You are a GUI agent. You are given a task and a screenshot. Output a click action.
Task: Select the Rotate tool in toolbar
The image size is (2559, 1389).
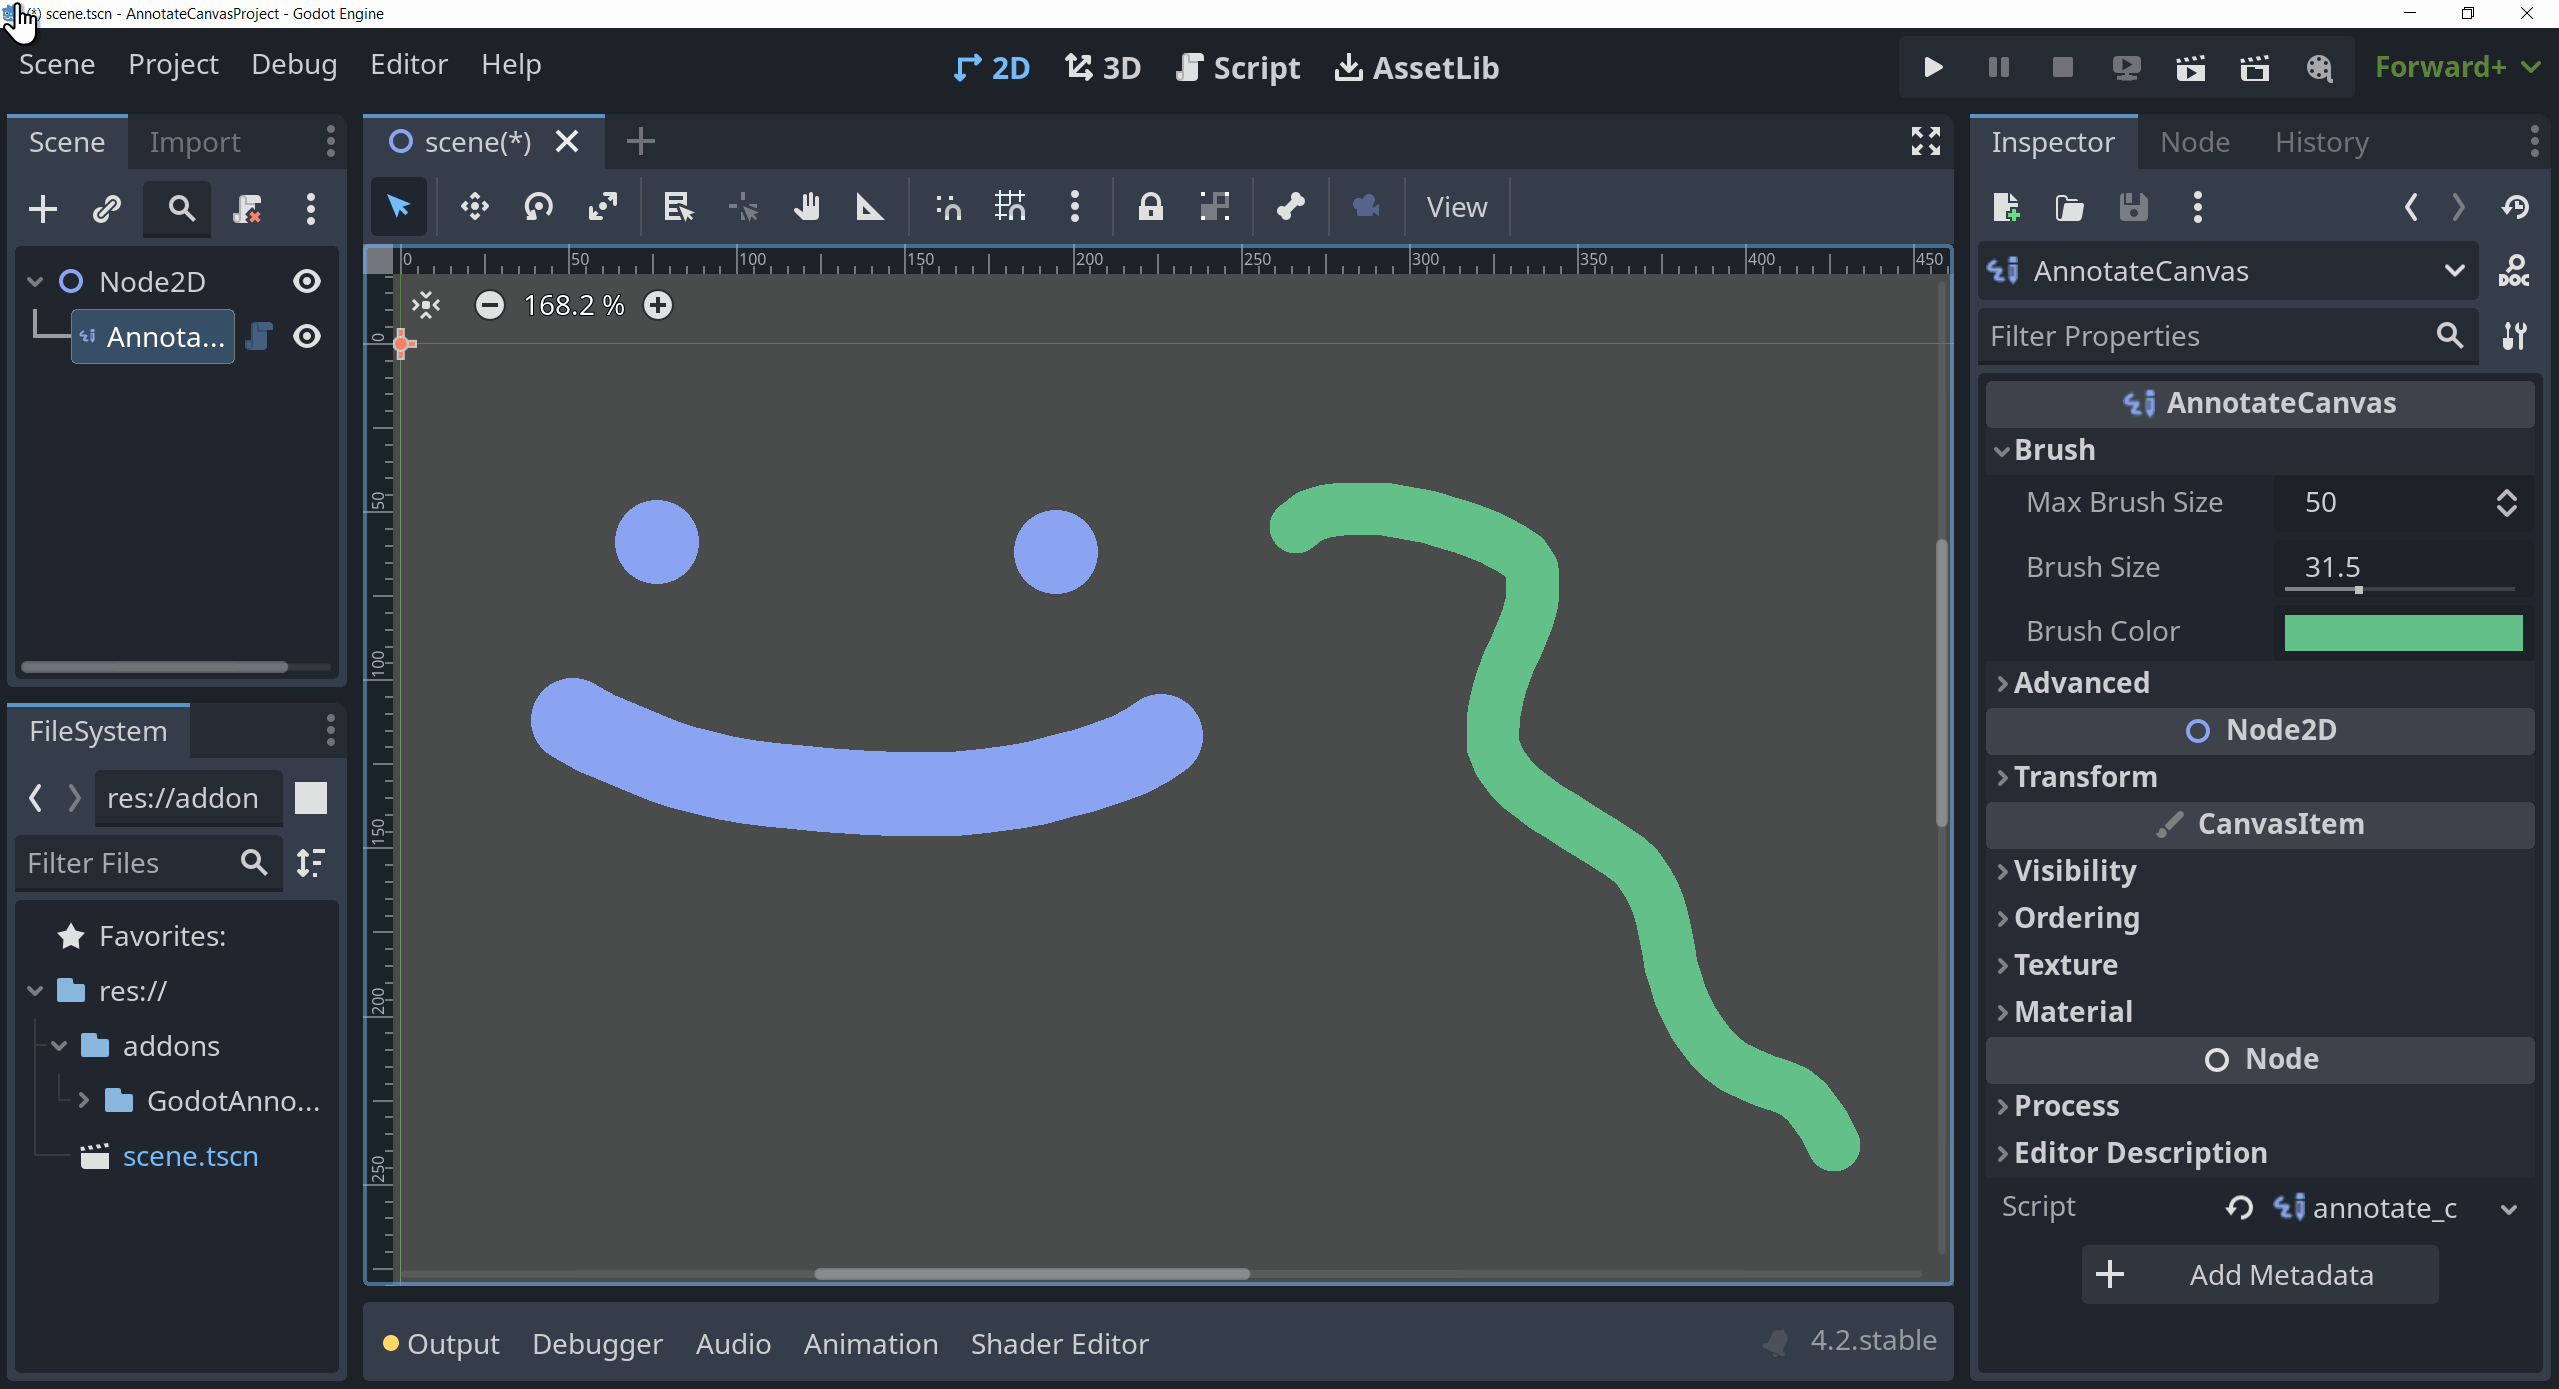(x=537, y=205)
